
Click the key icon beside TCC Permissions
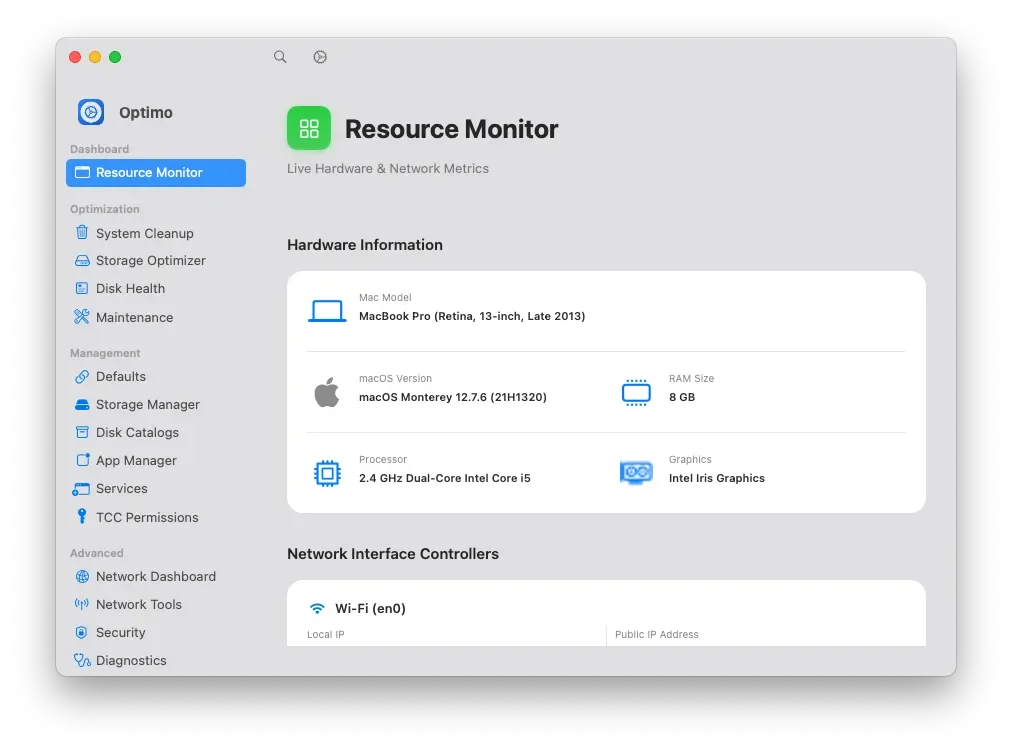(x=82, y=516)
